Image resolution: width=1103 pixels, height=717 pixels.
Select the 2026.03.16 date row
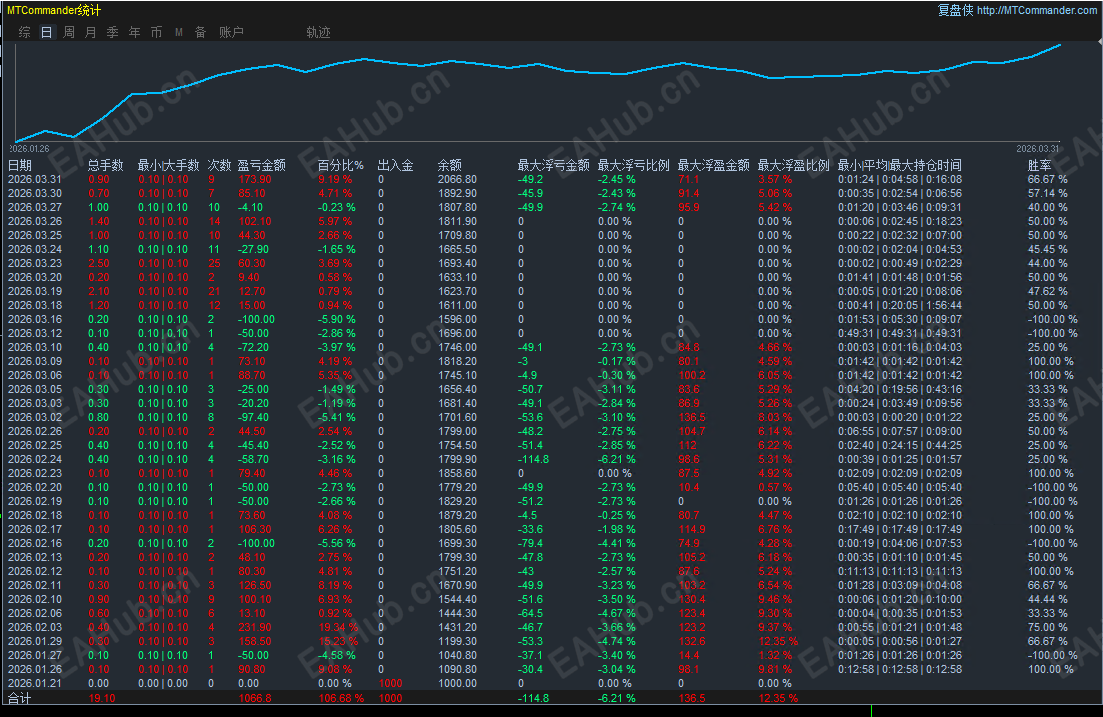click(x=34, y=319)
